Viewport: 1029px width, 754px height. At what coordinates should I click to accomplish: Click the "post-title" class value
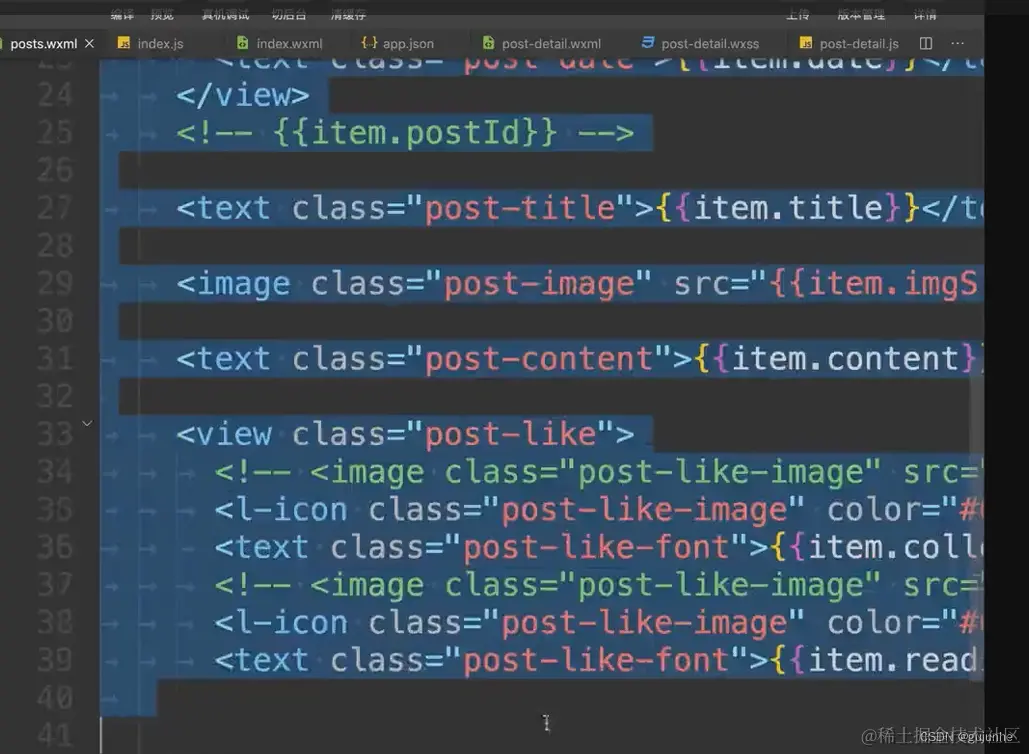pos(520,209)
